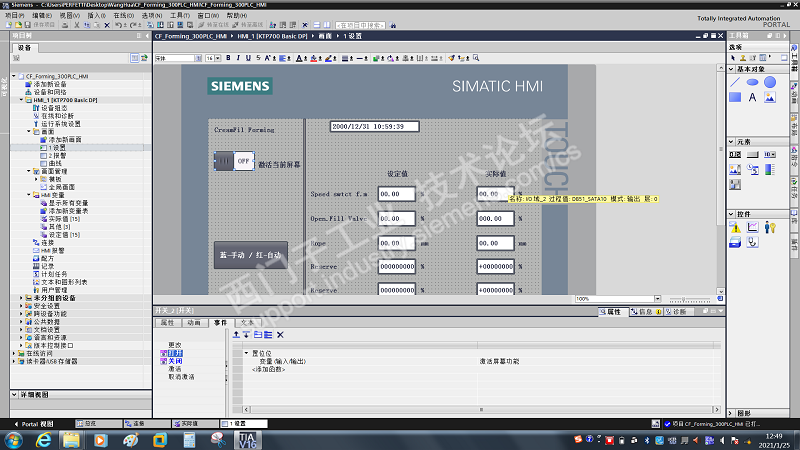Toggle the ON/OFF switch on the HMI screen

tap(234, 161)
